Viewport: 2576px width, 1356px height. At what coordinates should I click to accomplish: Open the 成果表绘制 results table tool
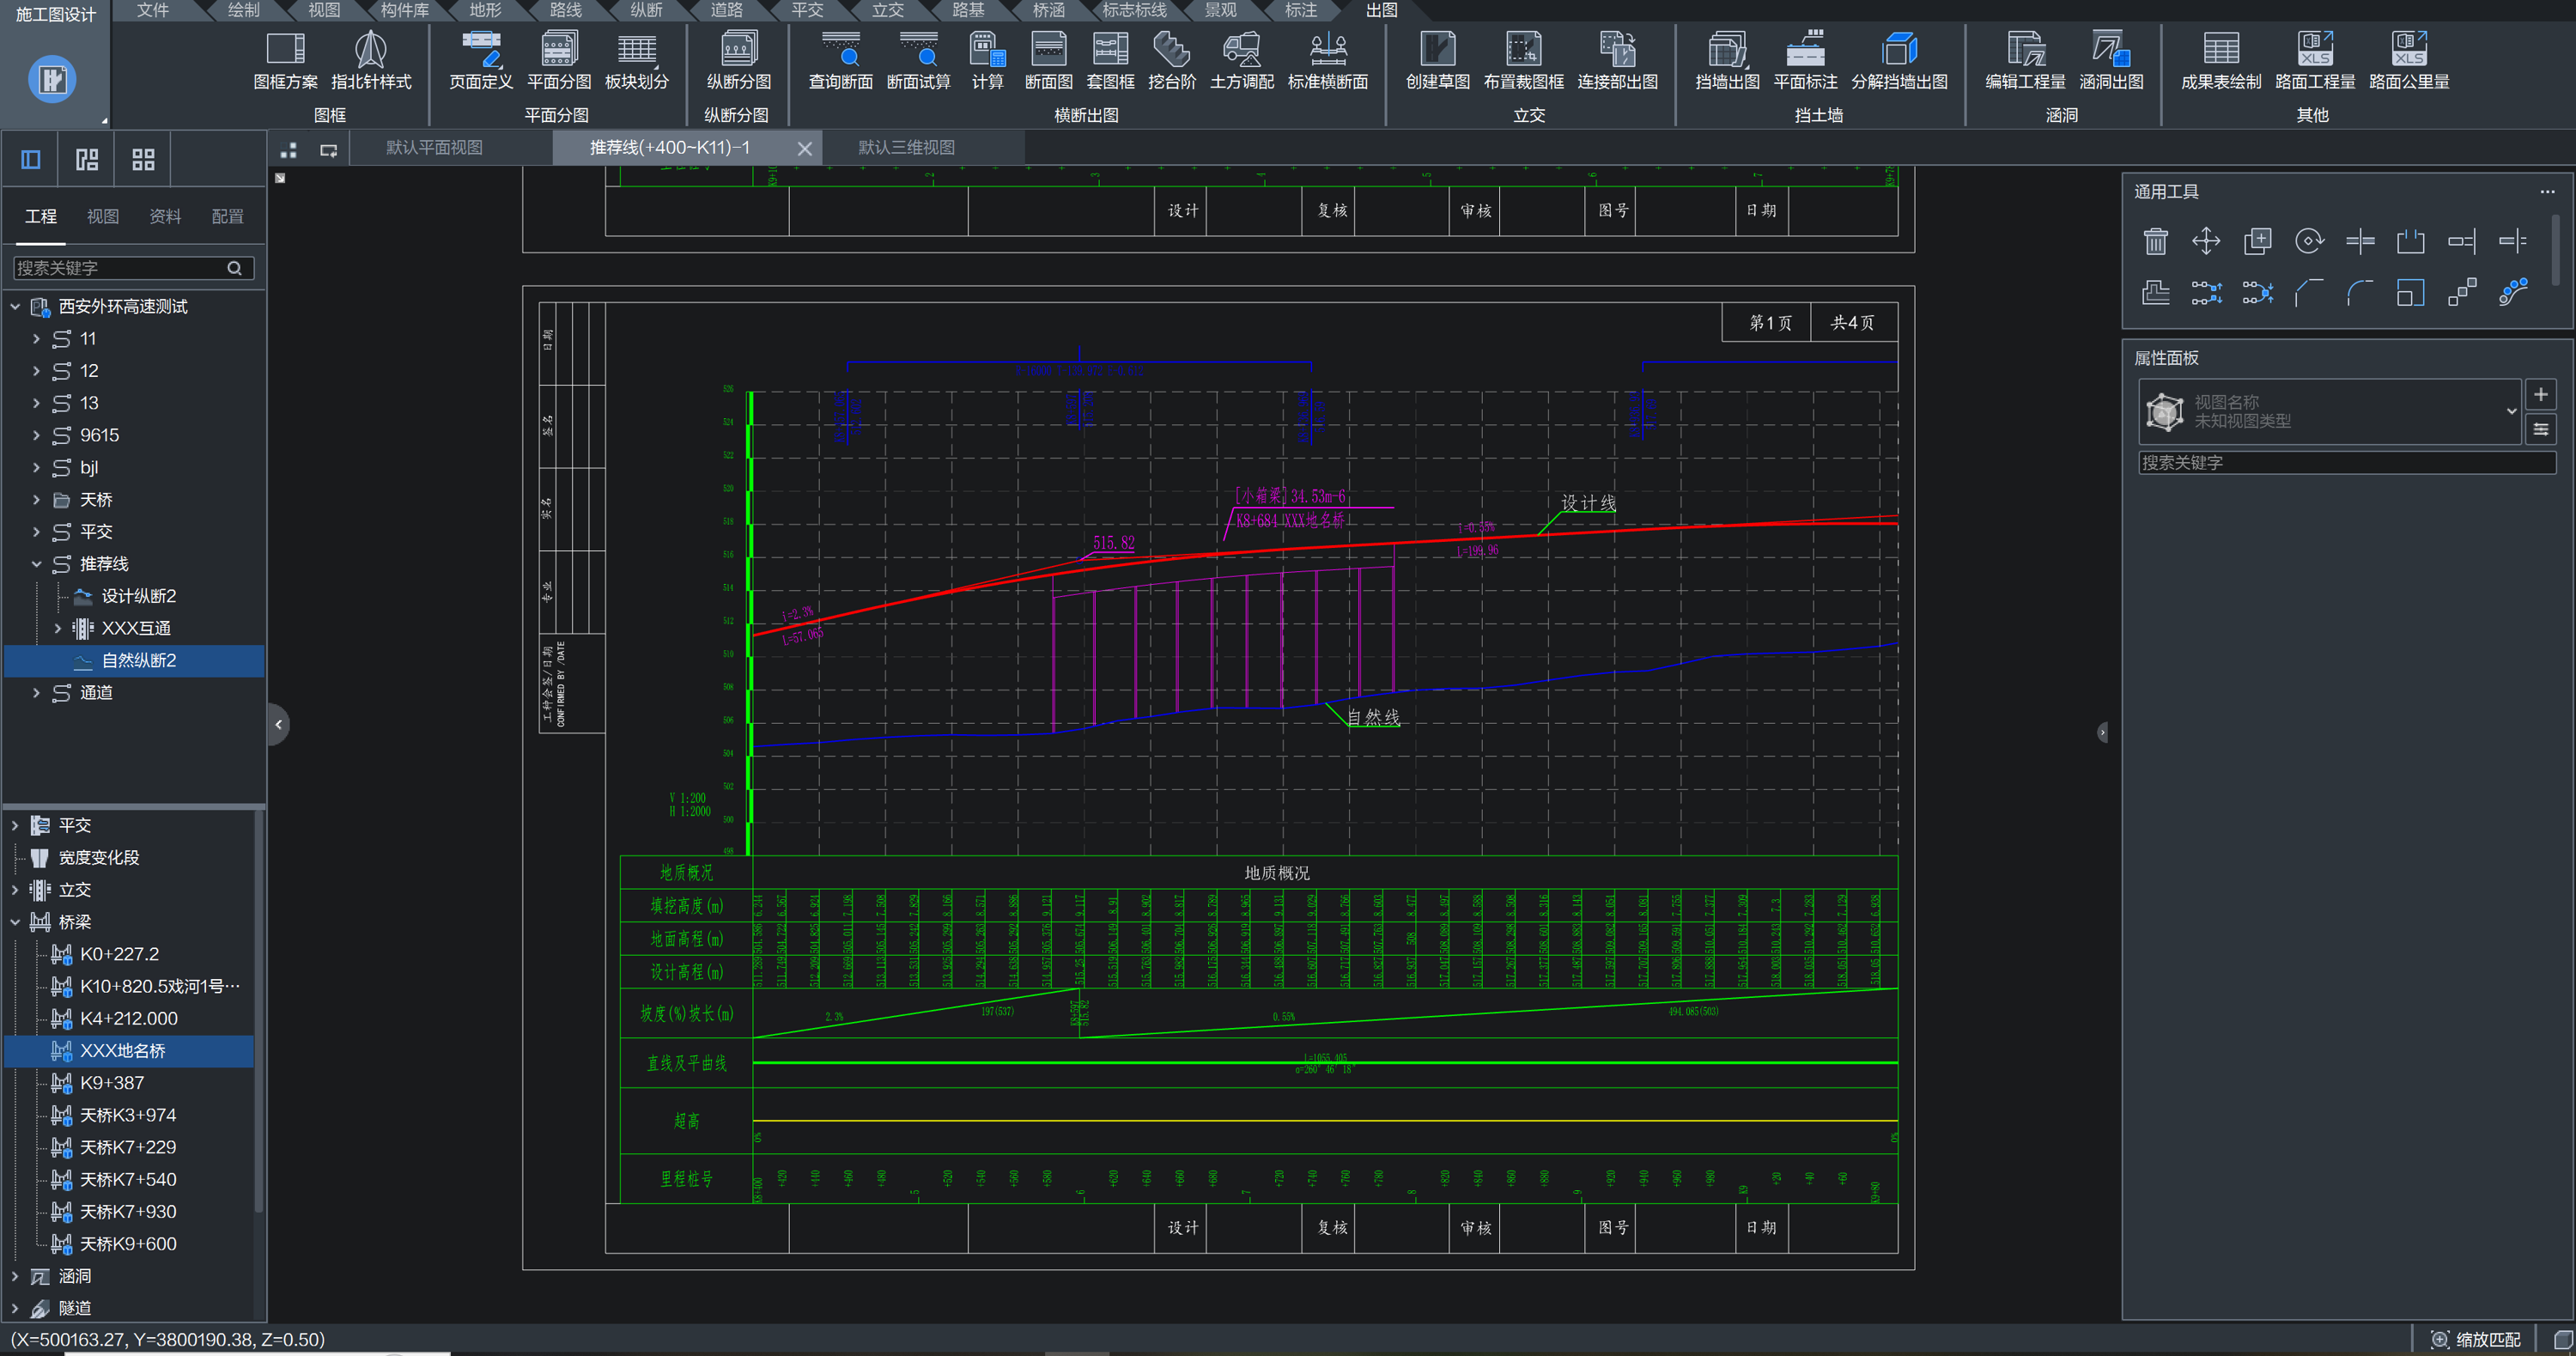pyautogui.click(x=2220, y=50)
